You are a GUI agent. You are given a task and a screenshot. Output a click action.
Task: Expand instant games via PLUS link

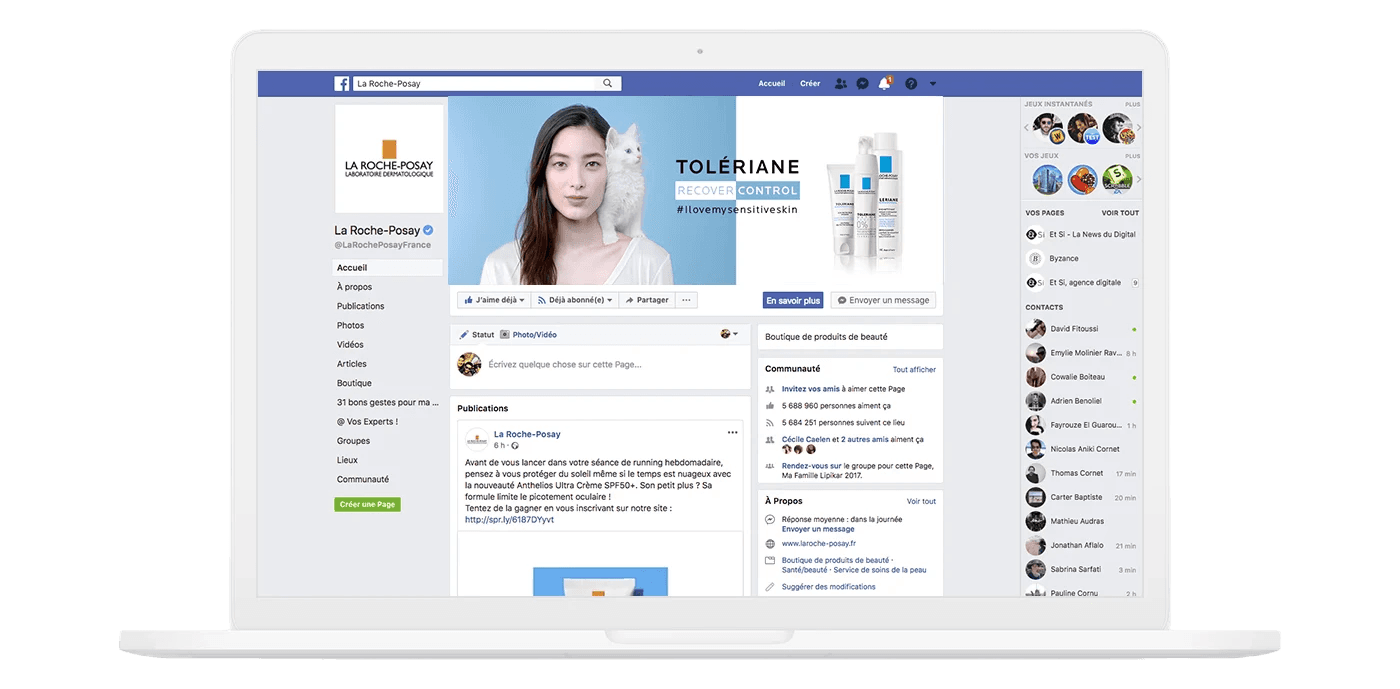(x=1132, y=104)
